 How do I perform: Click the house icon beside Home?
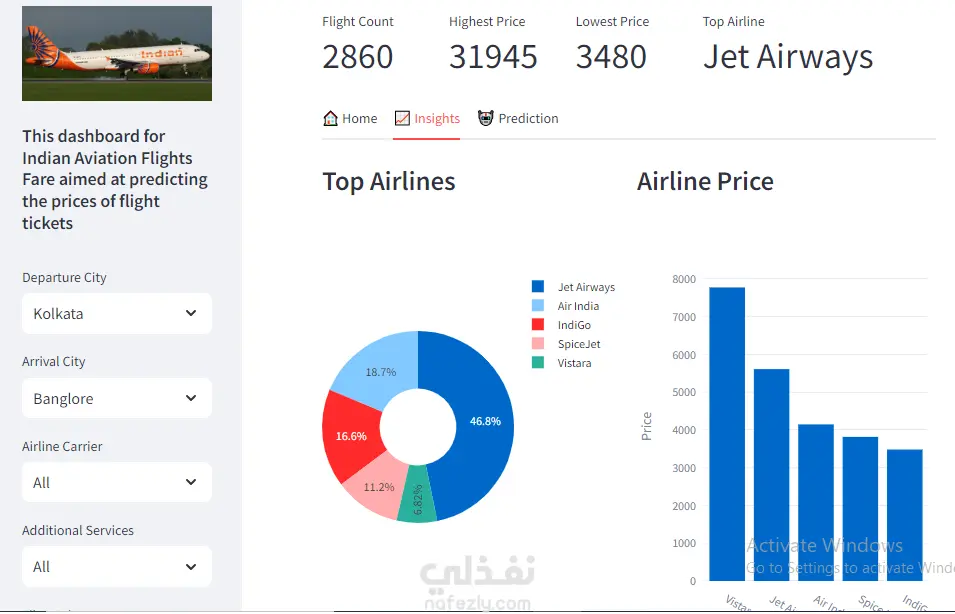point(331,118)
